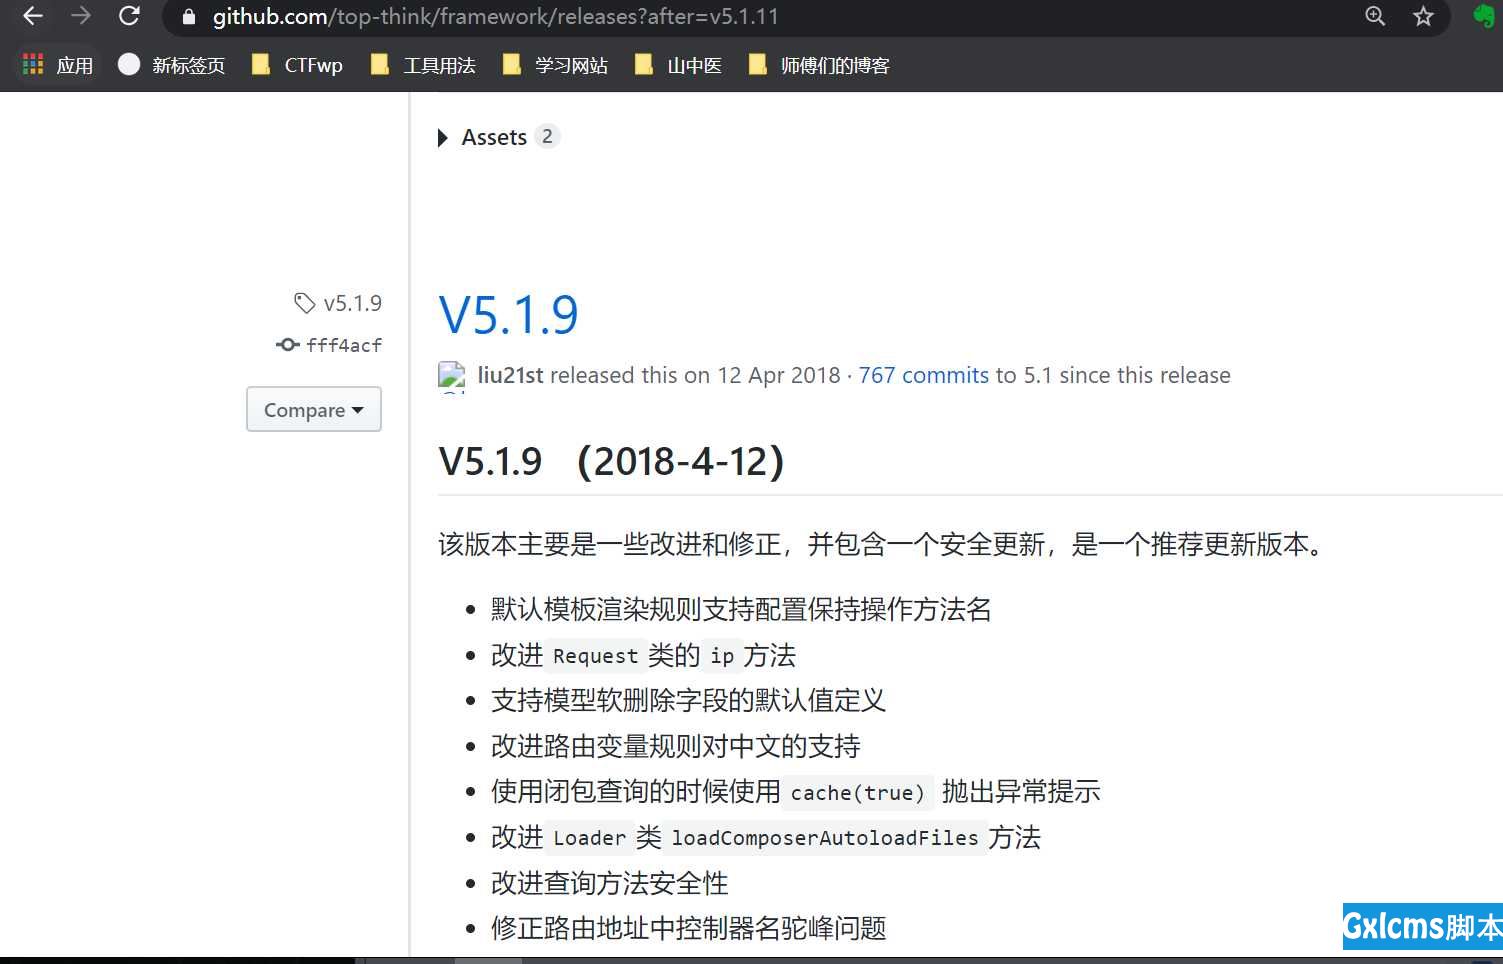Click the Assets count badge 2
The height and width of the screenshot is (964, 1503).
(547, 136)
